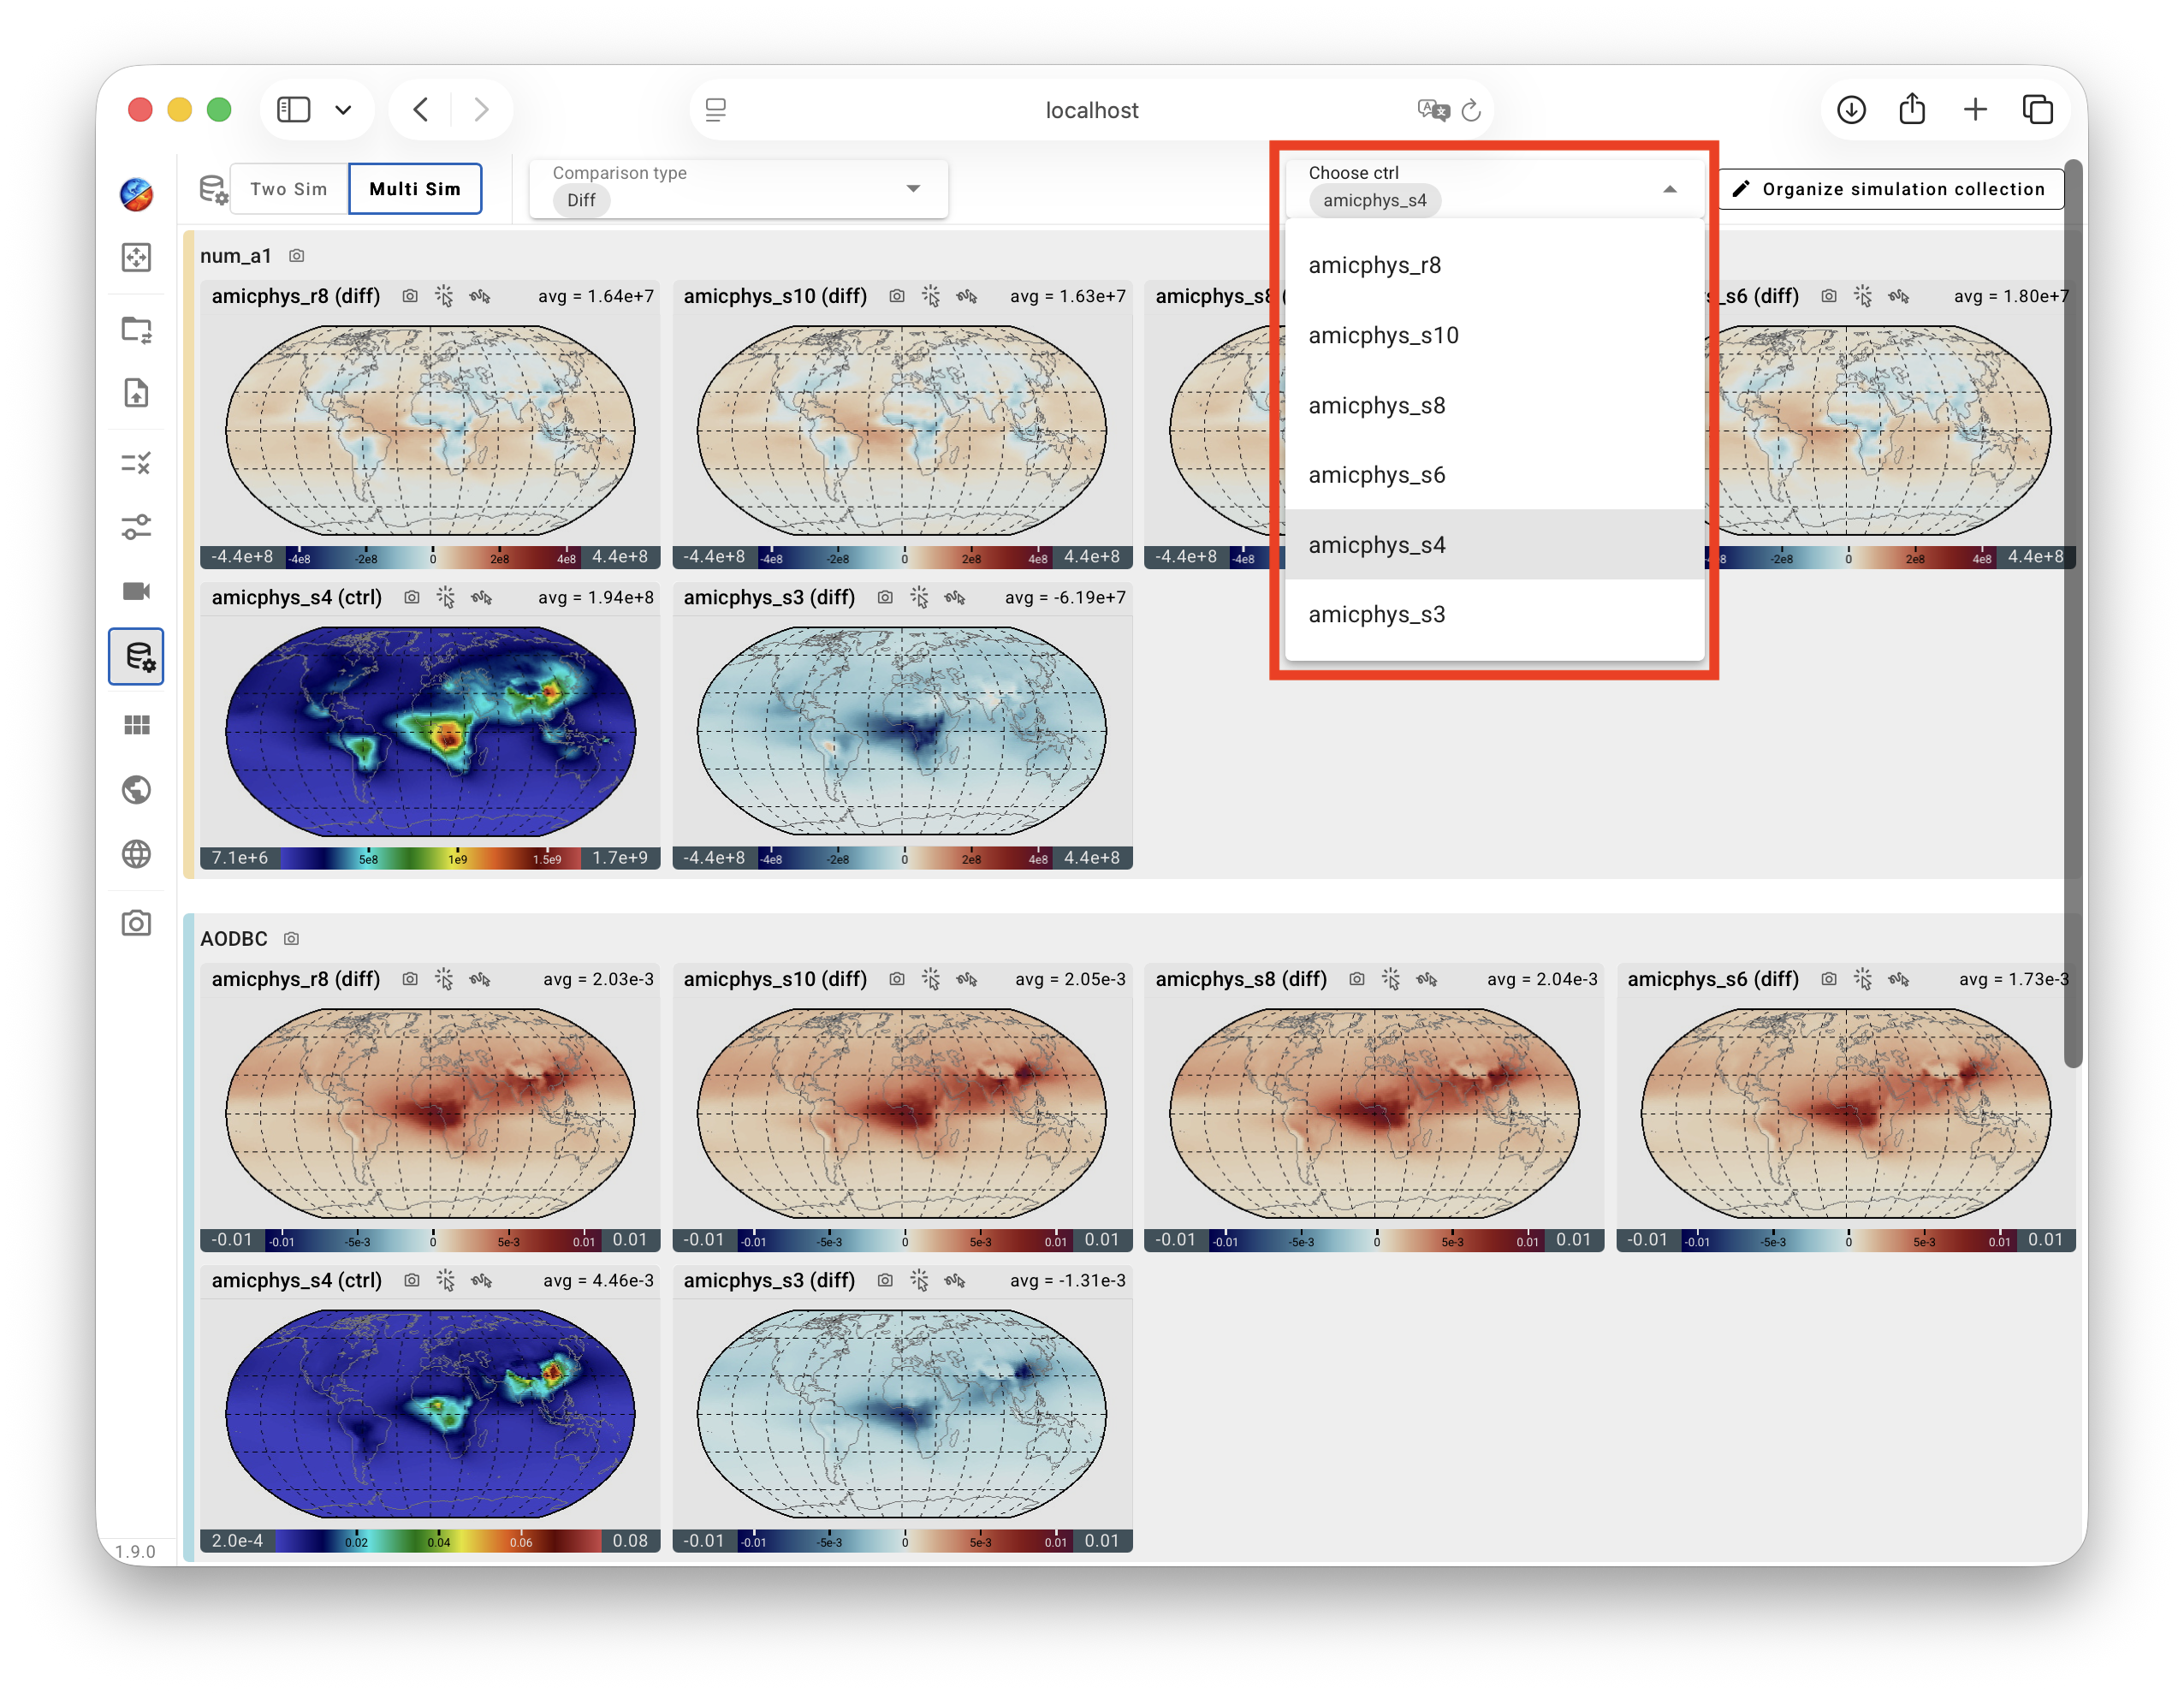Click cursor-sparkle icon on num_a1 amicphys_r8
The image size is (2184, 1693).
click(444, 296)
